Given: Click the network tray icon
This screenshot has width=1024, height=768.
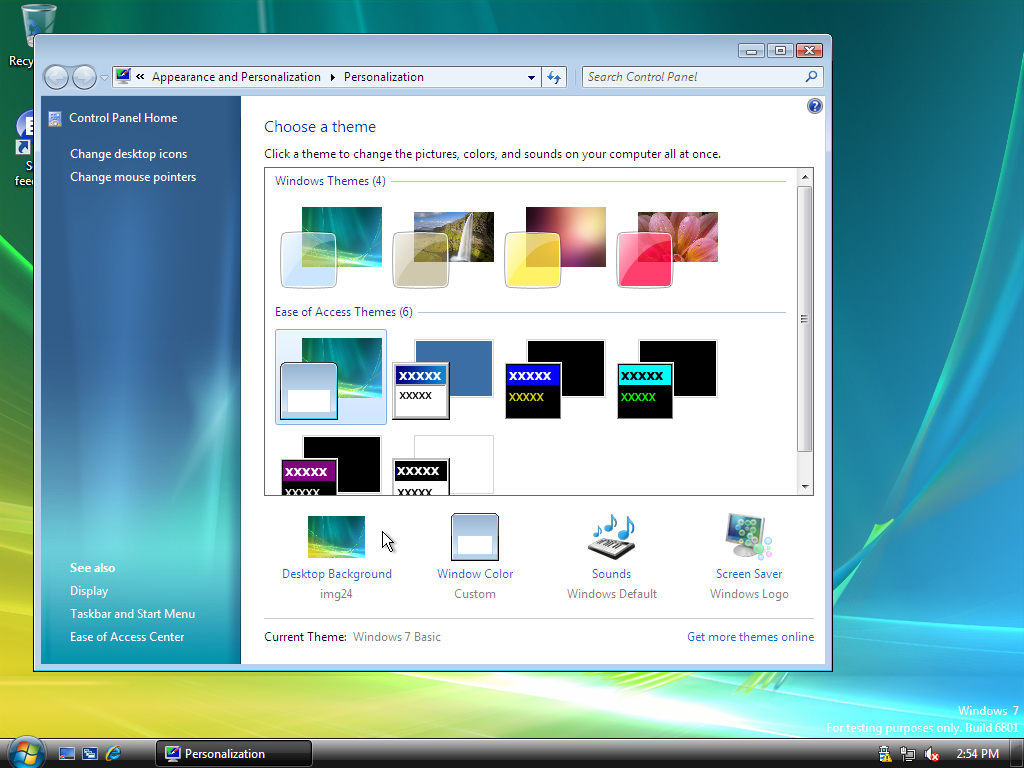Looking at the screenshot, I should [x=908, y=754].
